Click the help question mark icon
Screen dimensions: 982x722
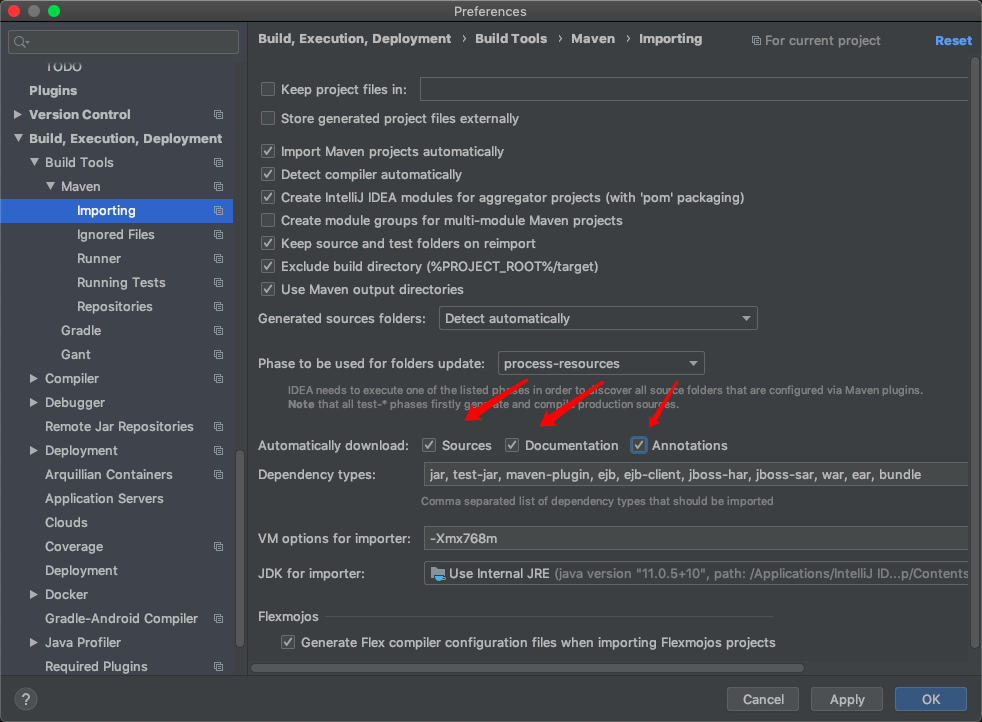[x=25, y=698]
